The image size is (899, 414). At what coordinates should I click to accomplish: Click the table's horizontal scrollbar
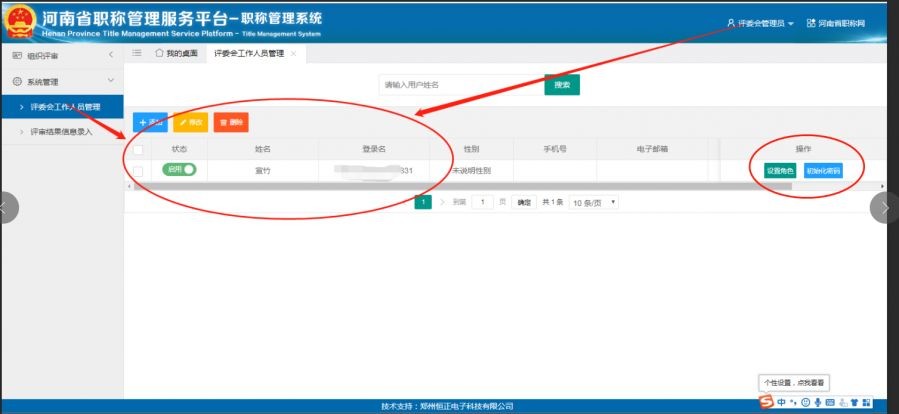462,186
